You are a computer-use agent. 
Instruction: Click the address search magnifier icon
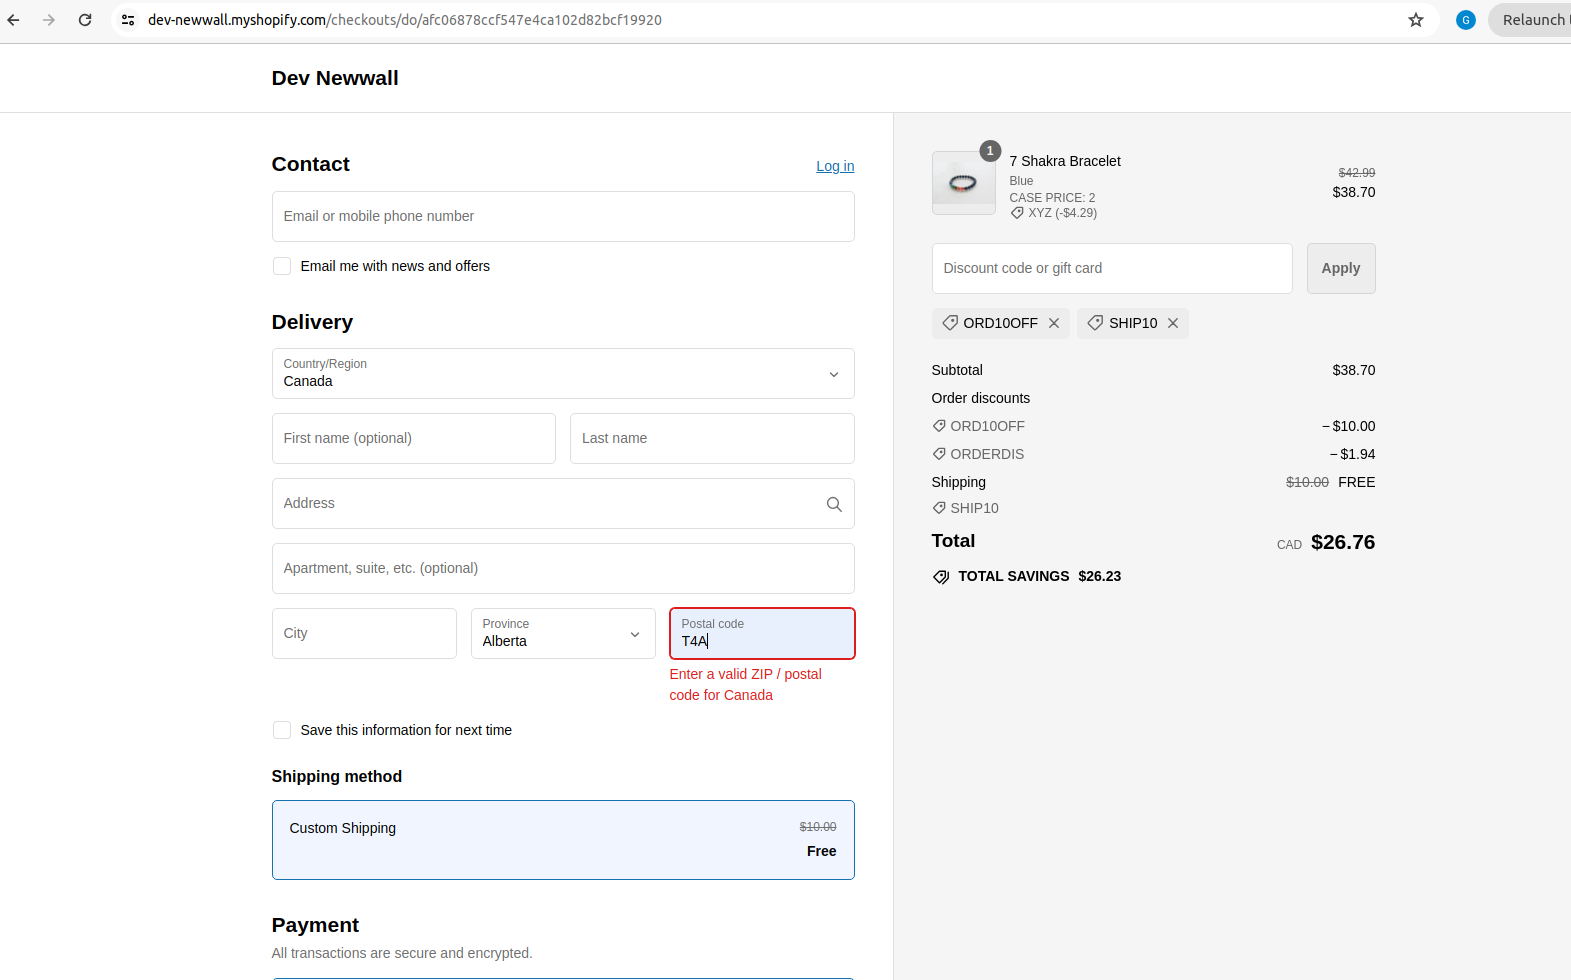833,504
